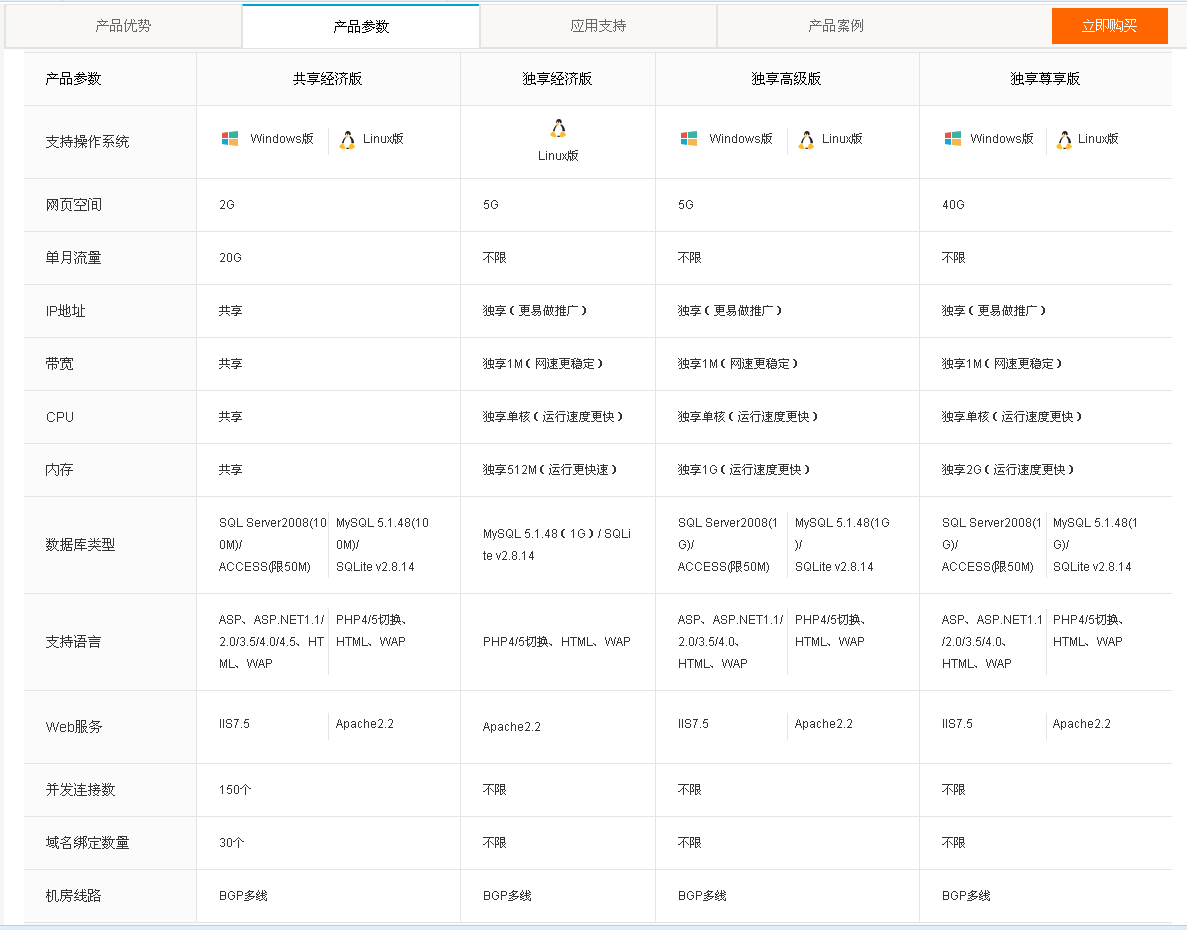1187x930 pixels.
Task: Click Linux版 label under 共享经济版
Action: [x=383, y=138]
